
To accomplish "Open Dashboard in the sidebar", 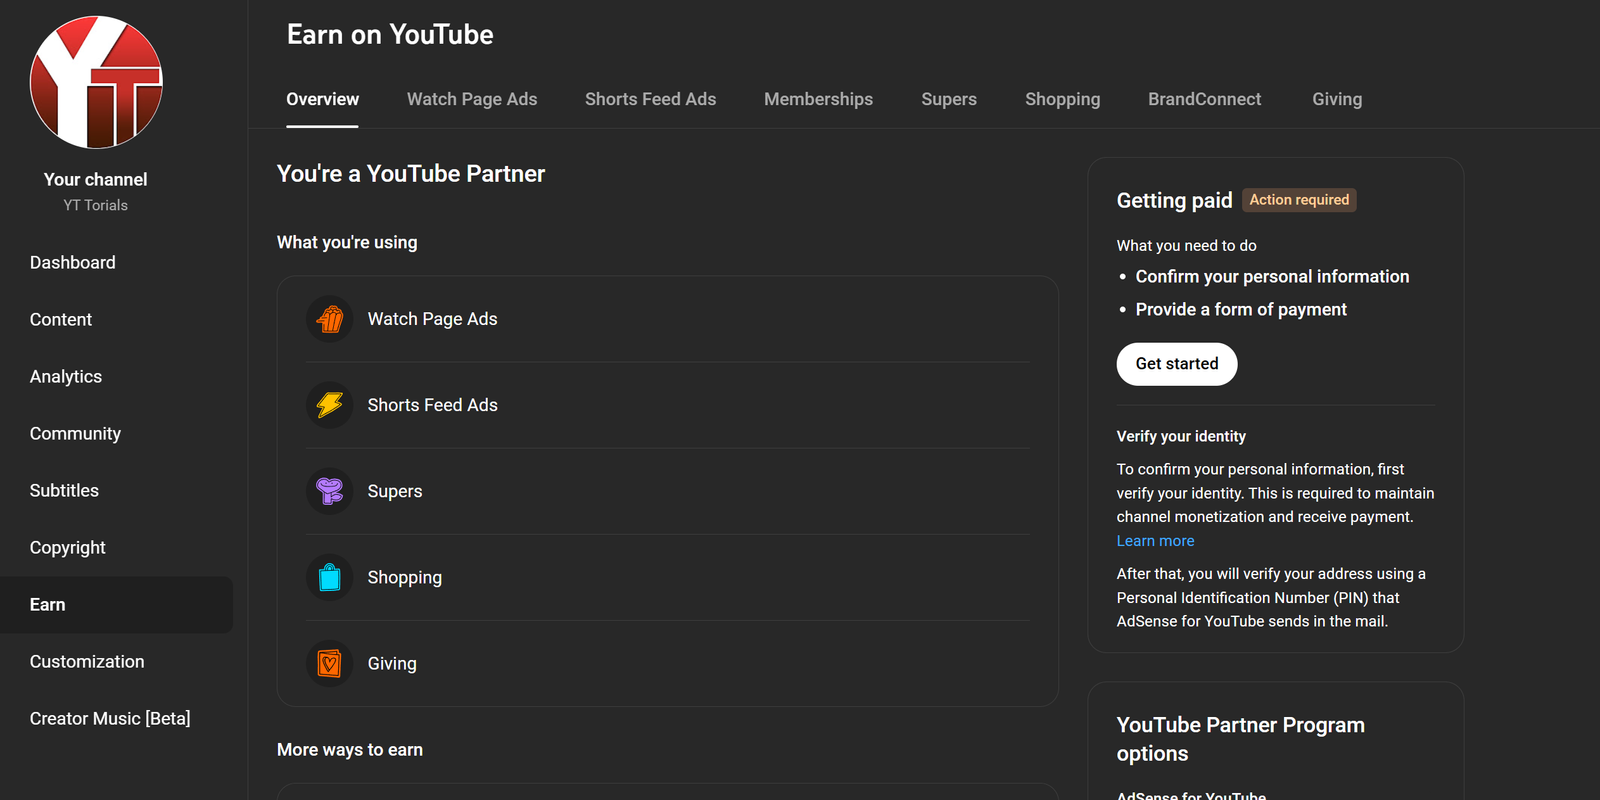I will [73, 262].
